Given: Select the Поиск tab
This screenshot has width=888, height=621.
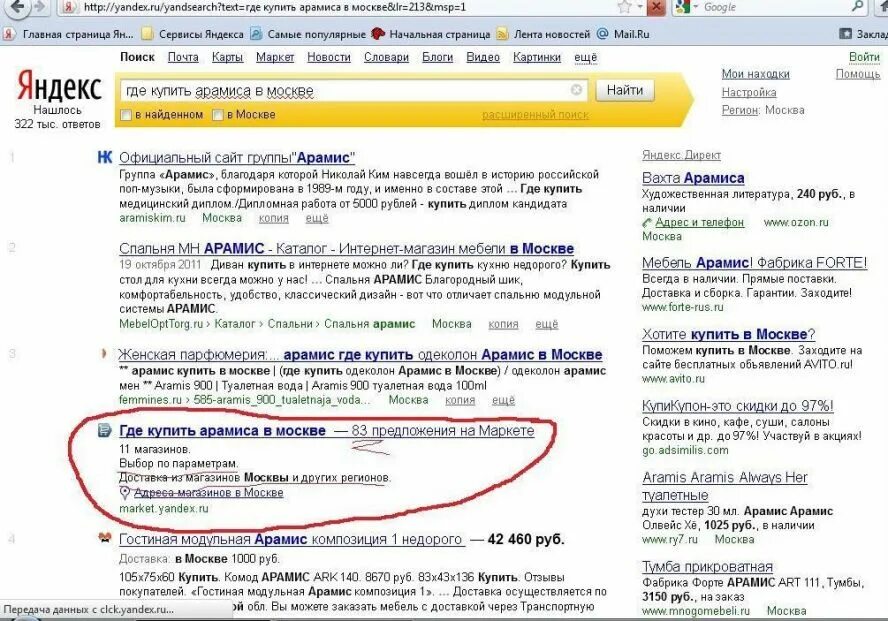Looking at the screenshot, I should 137,57.
